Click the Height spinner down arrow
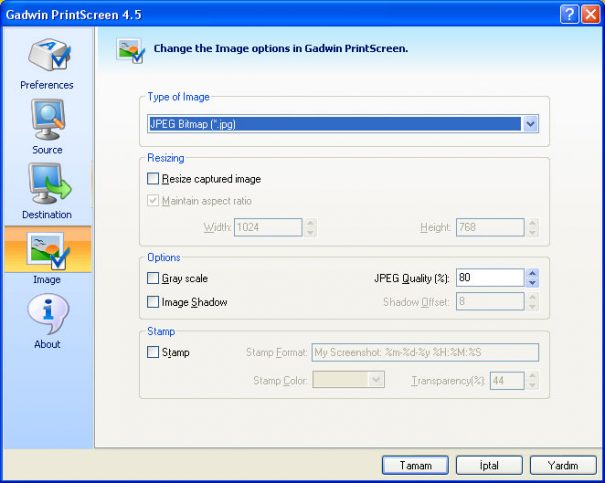This screenshot has height=483, width=605. point(532,232)
